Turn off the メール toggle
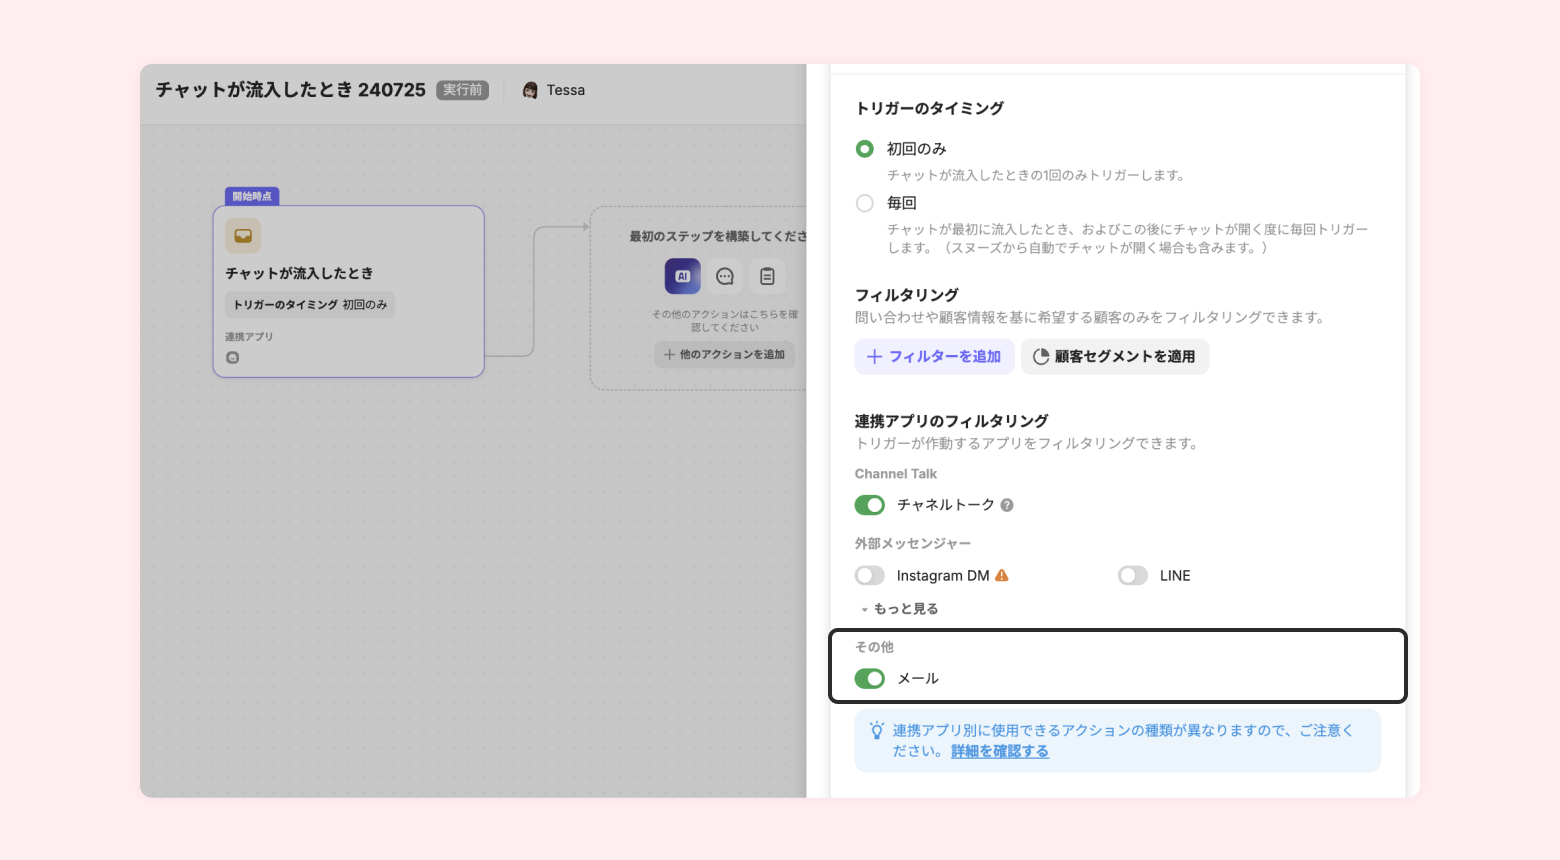Viewport: 1560px width, 860px height. [870, 679]
